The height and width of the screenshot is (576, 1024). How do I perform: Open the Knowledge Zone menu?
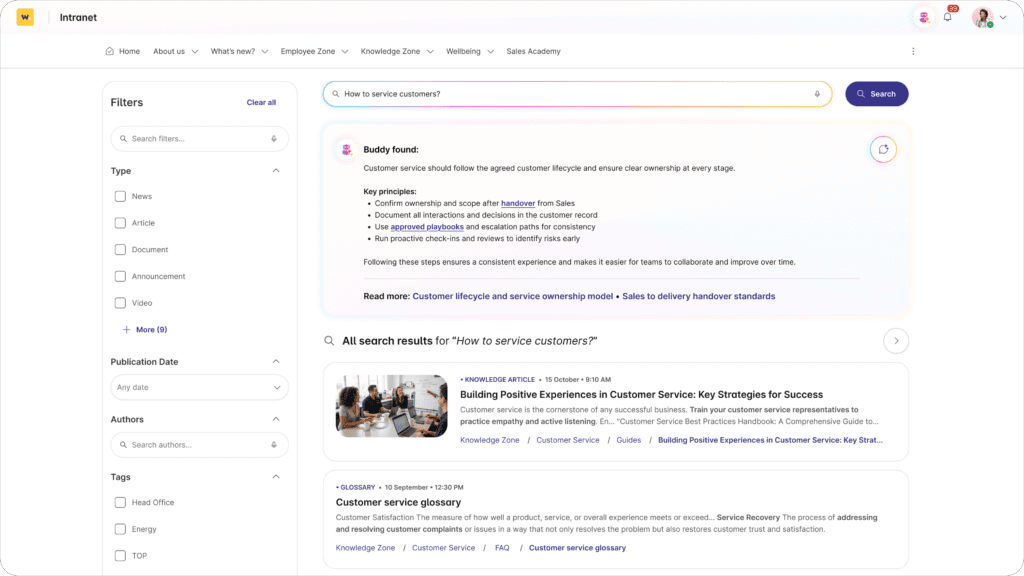tap(389, 51)
